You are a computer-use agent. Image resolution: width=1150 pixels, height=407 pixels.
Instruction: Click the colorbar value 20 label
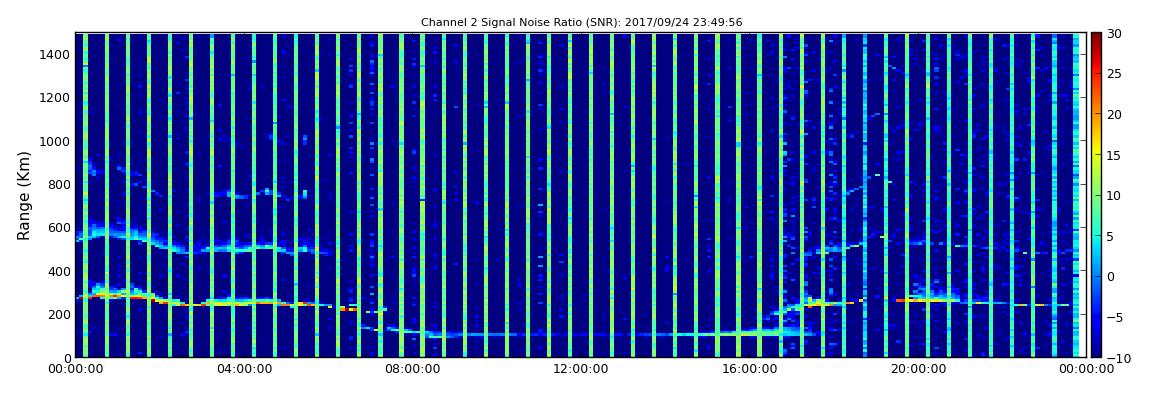click(x=1115, y=114)
